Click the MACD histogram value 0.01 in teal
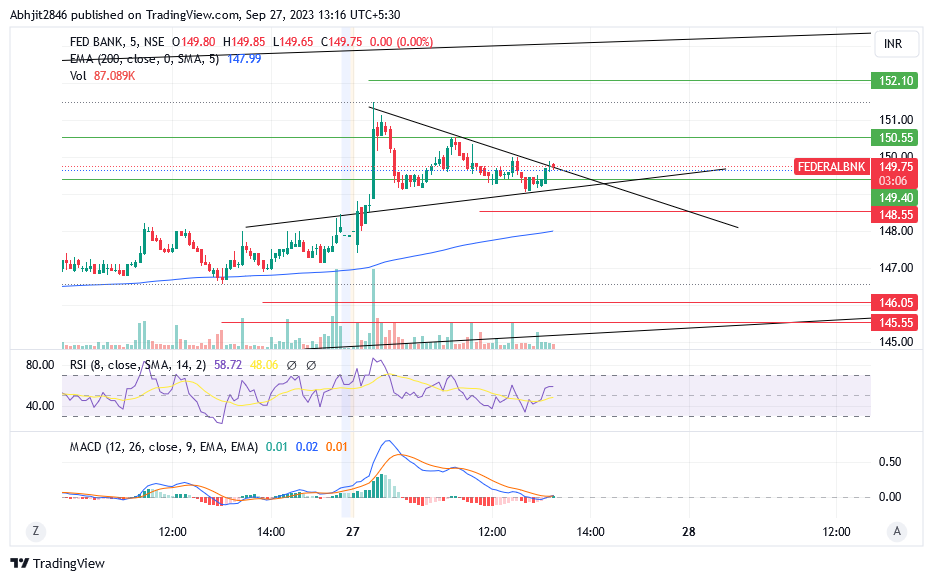Image resolution: width=933 pixels, height=581 pixels. [x=276, y=446]
